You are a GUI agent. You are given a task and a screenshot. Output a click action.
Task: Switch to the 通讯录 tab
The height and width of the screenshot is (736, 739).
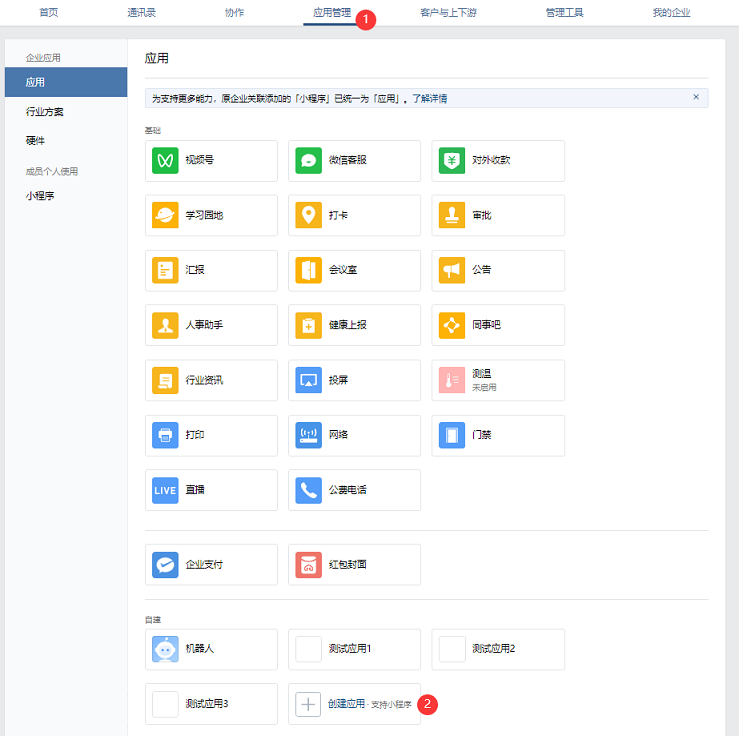point(141,13)
